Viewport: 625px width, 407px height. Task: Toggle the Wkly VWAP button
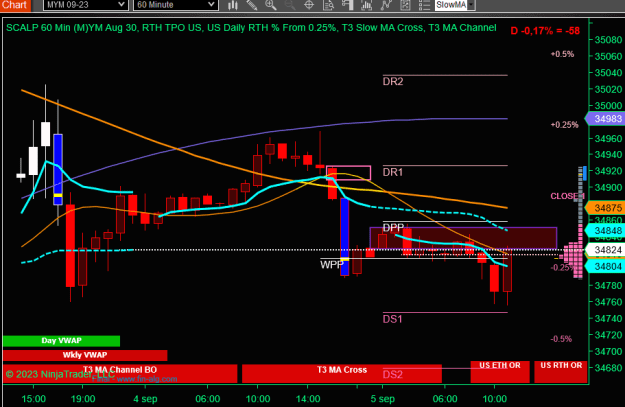(85, 355)
